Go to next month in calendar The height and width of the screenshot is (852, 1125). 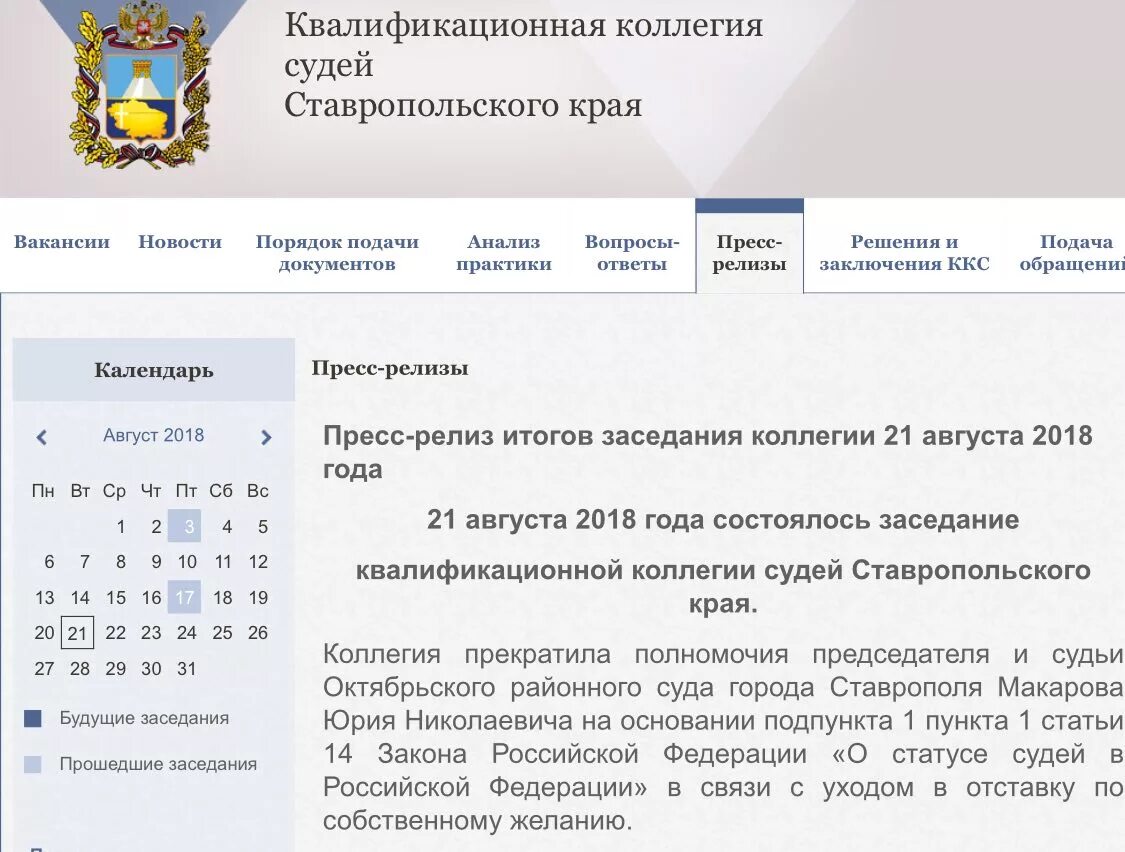click(x=266, y=437)
